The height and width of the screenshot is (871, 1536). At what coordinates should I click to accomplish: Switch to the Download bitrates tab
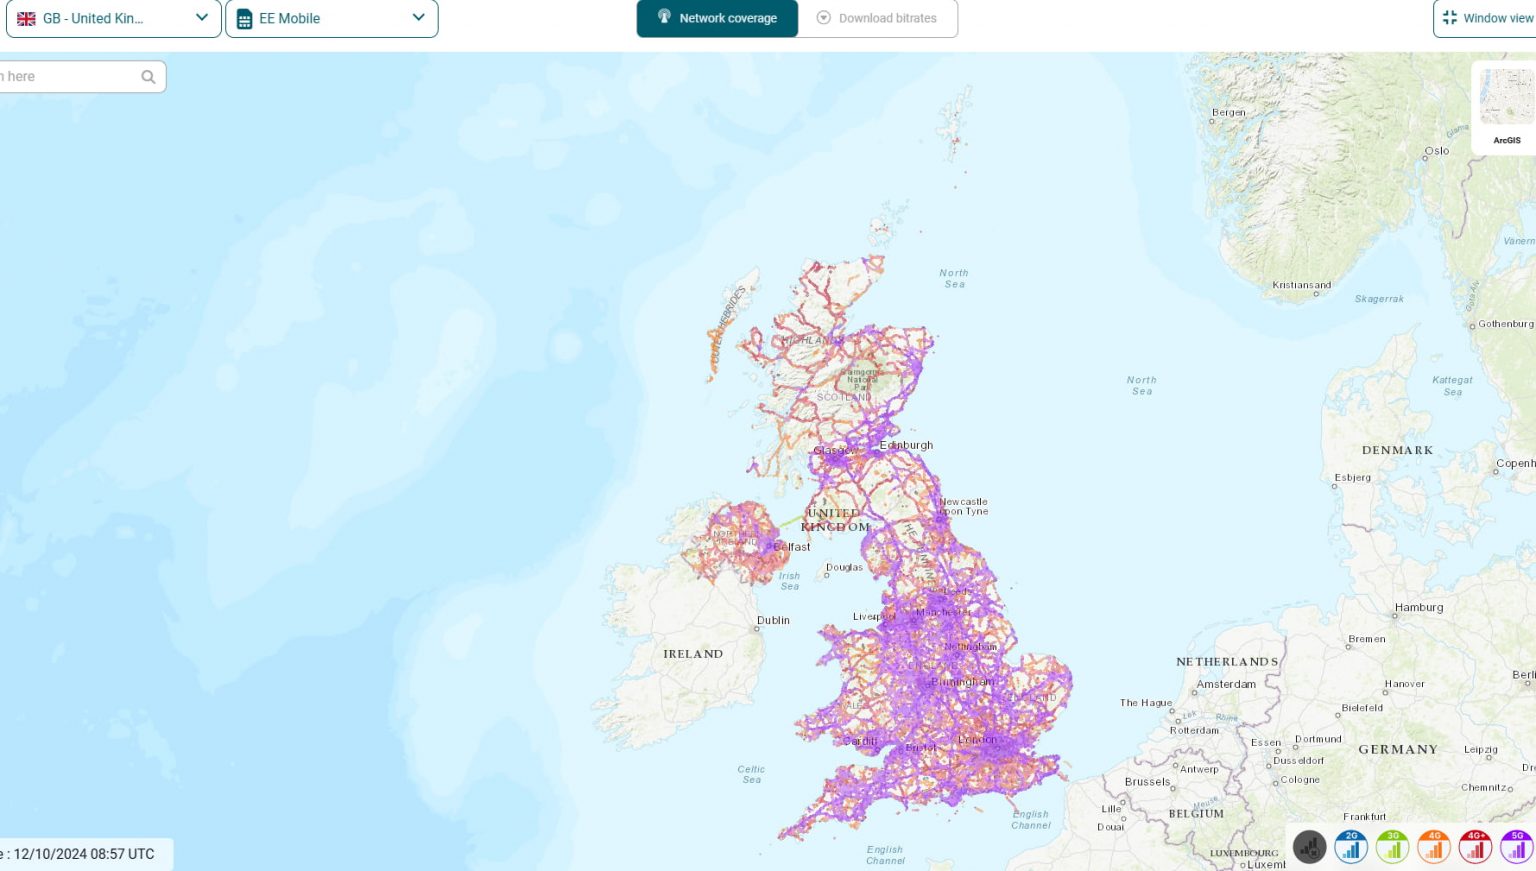(x=878, y=18)
